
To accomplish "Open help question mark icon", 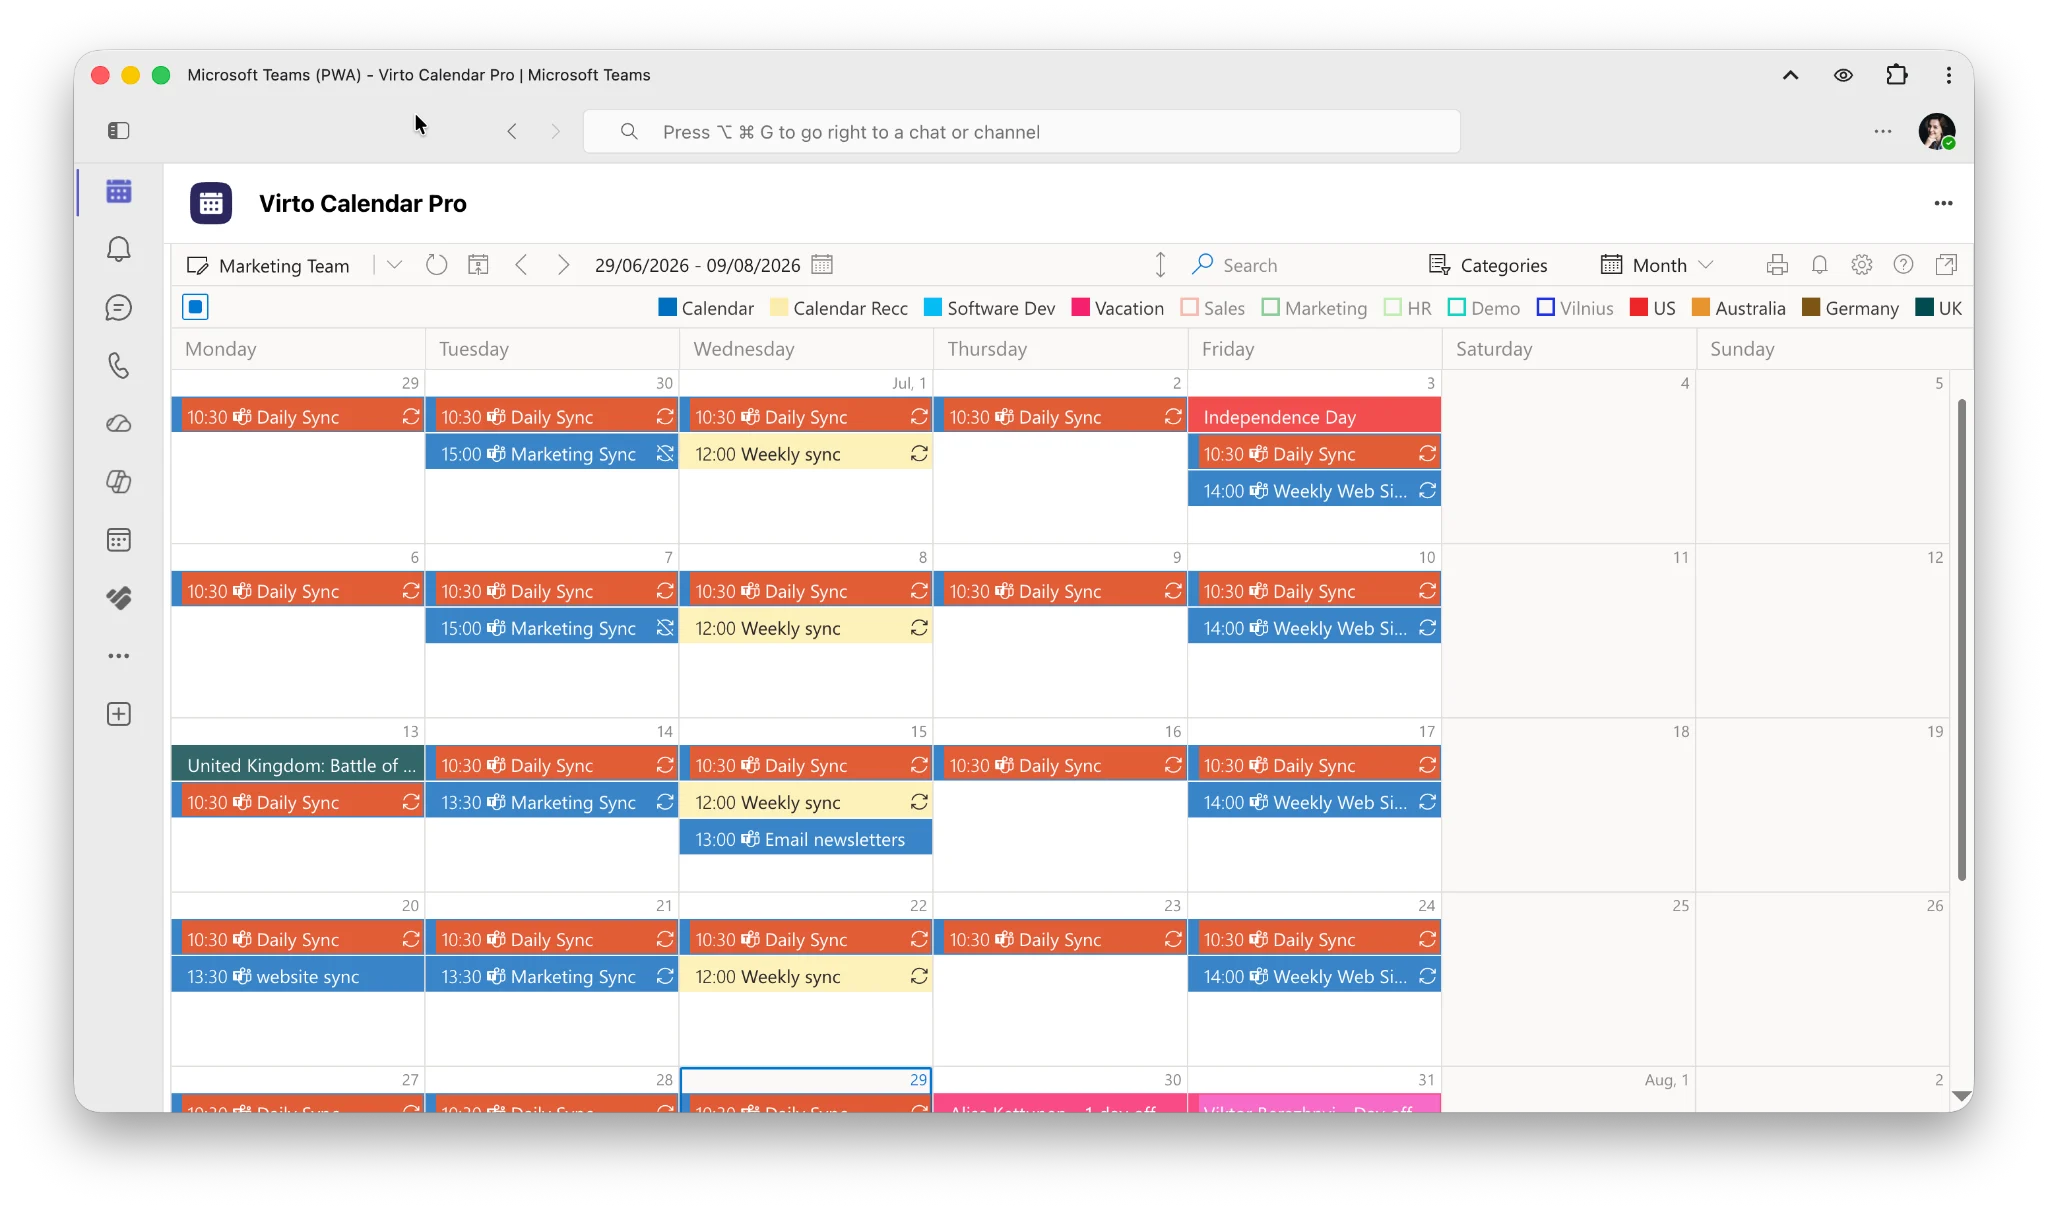I will click(x=1904, y=265).
